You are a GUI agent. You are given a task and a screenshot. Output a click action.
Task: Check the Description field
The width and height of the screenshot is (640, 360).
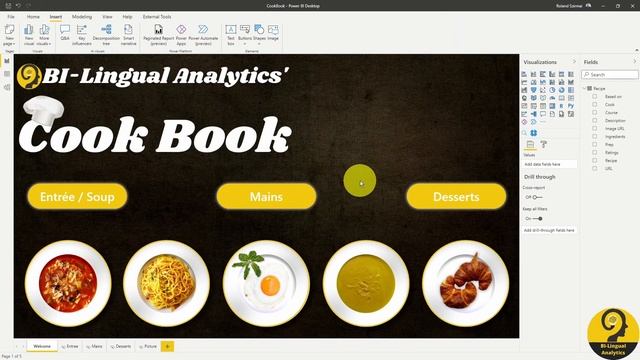595,120
